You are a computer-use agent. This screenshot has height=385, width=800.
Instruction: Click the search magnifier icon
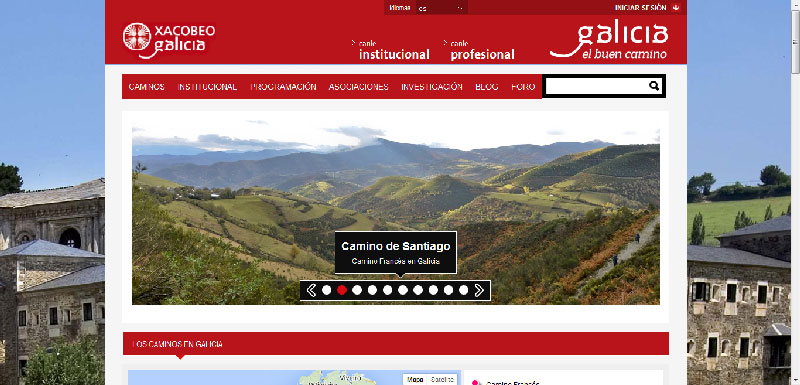coord(654,86)
